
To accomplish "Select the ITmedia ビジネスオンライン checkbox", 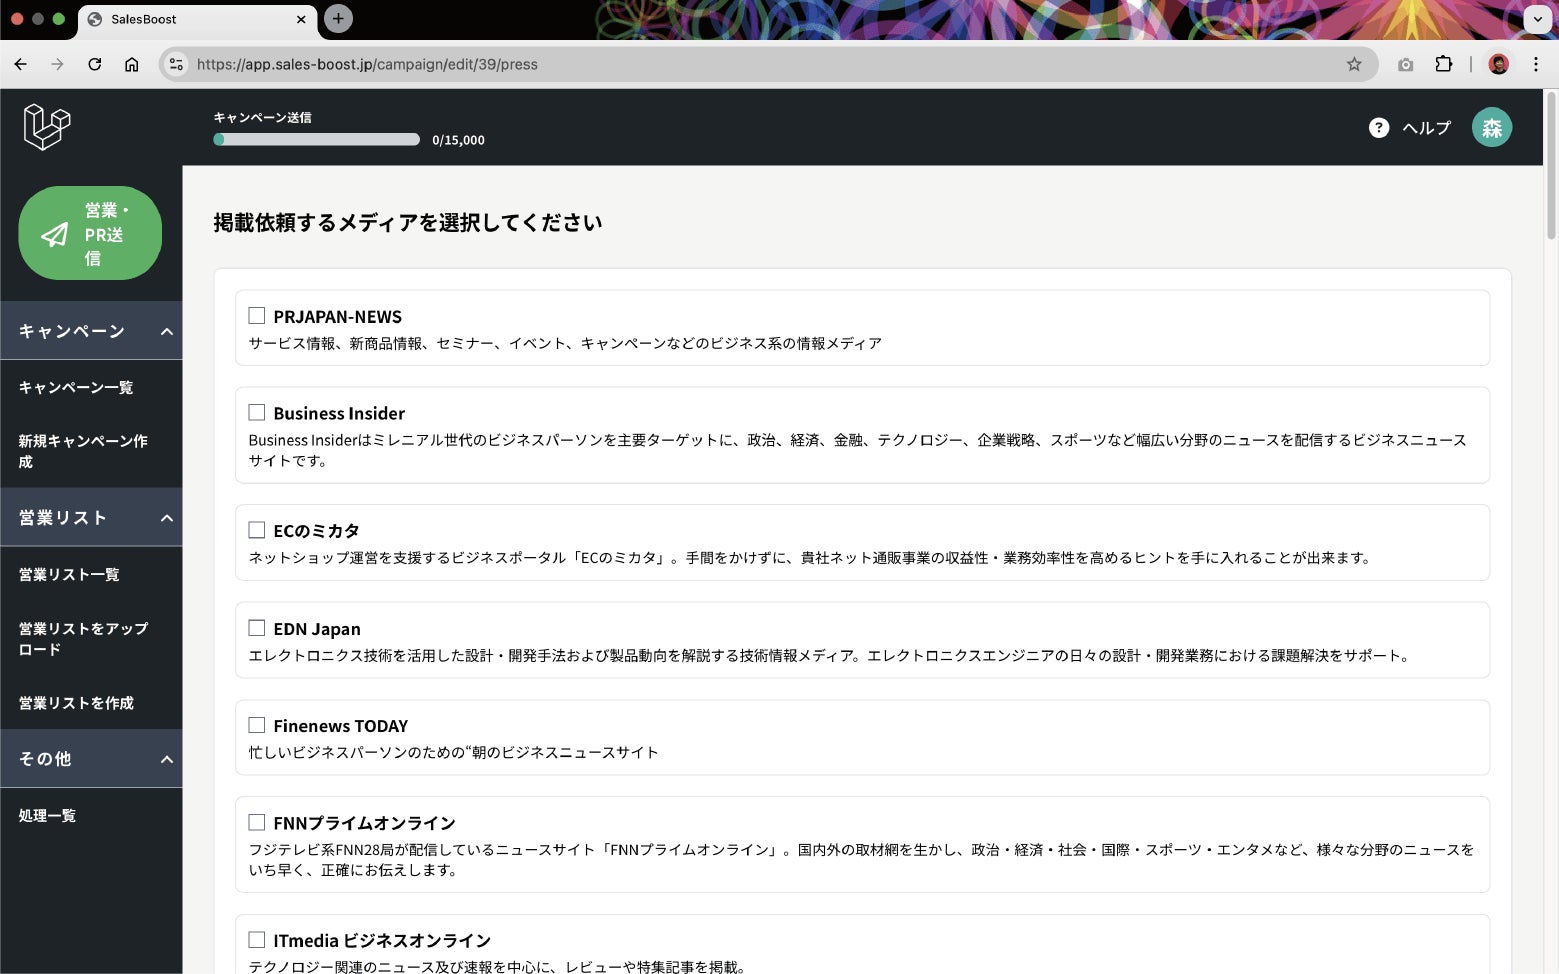I will coord(257,940).
